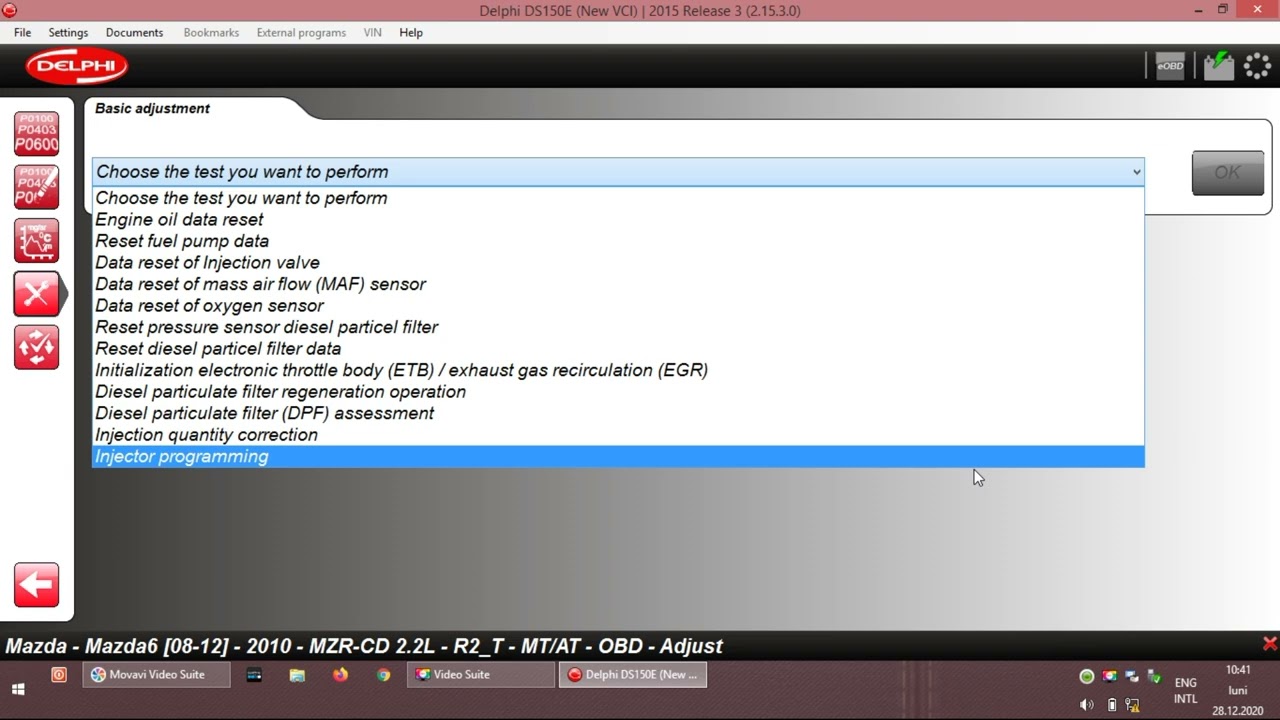Select Data reset of mass air flow sensor

click(x=618, y=284)
